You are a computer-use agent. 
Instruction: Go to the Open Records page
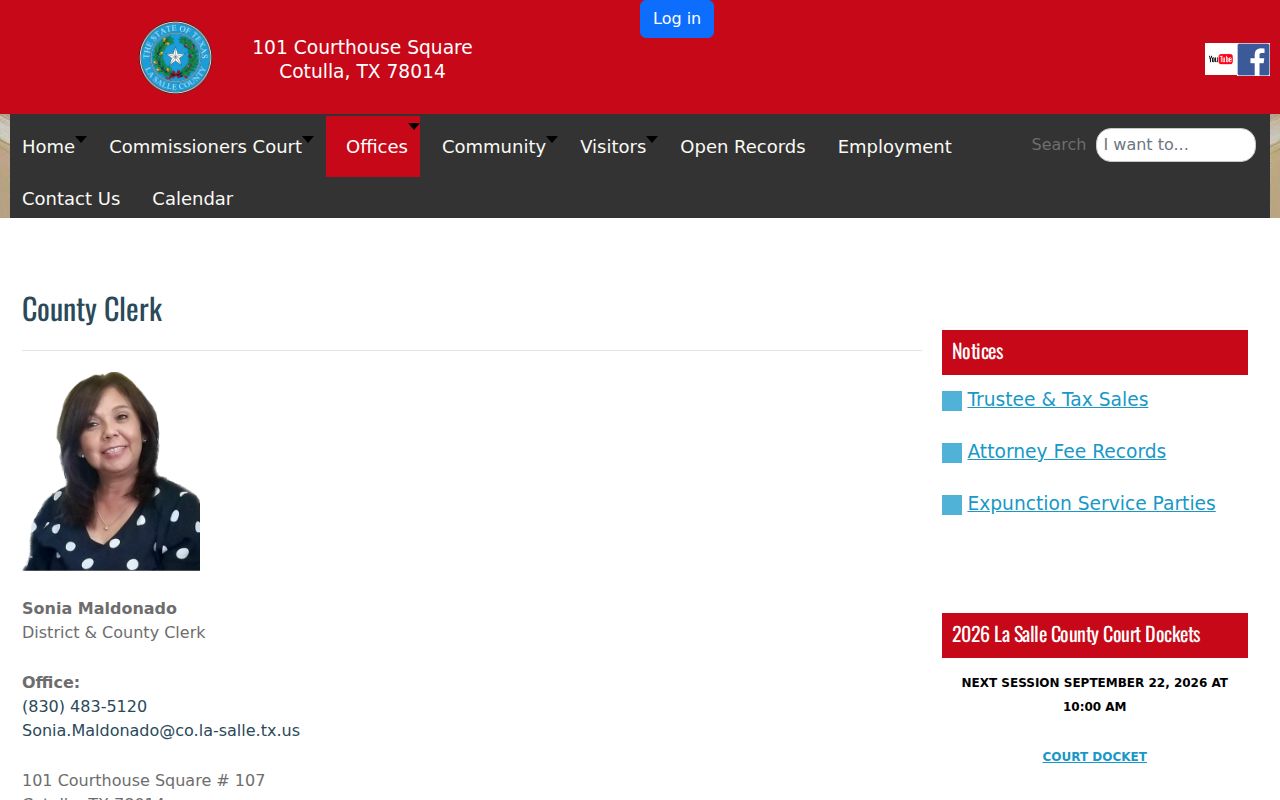click(x=742, y=146)
